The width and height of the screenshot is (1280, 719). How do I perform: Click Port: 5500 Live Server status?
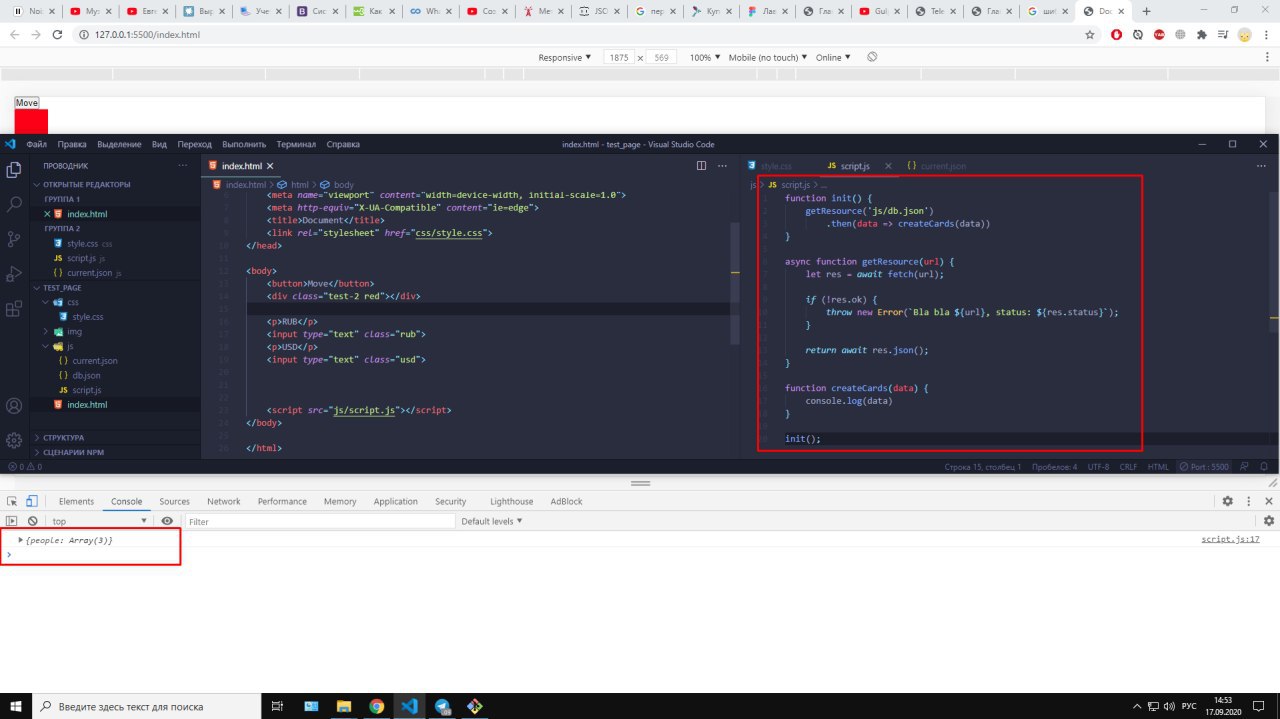pyautogui.click(x=1204, y=467)
